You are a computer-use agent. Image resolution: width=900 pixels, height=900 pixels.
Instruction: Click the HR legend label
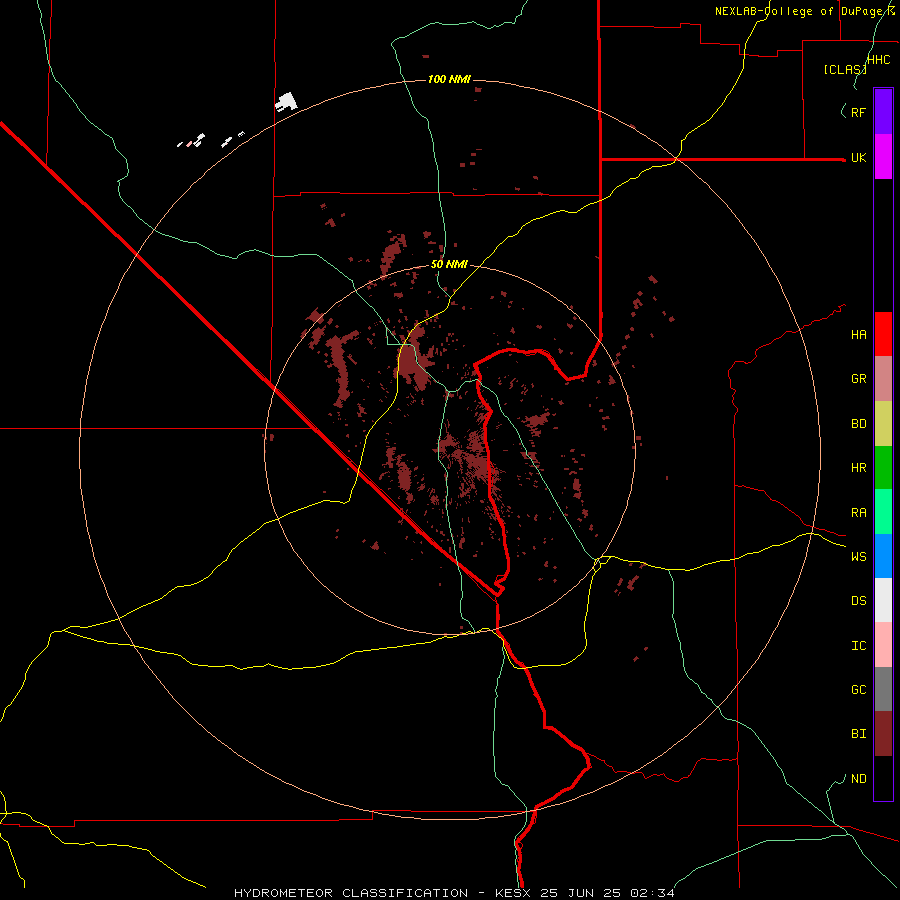(858, 468)
